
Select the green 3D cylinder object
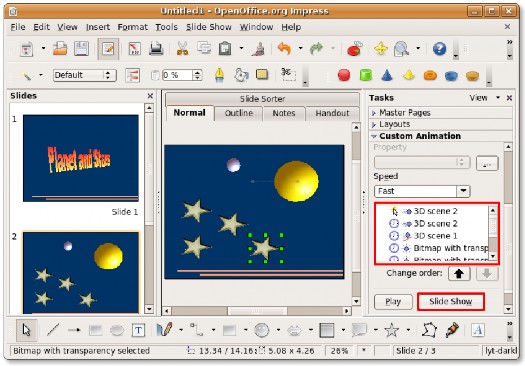pos(366,75)
